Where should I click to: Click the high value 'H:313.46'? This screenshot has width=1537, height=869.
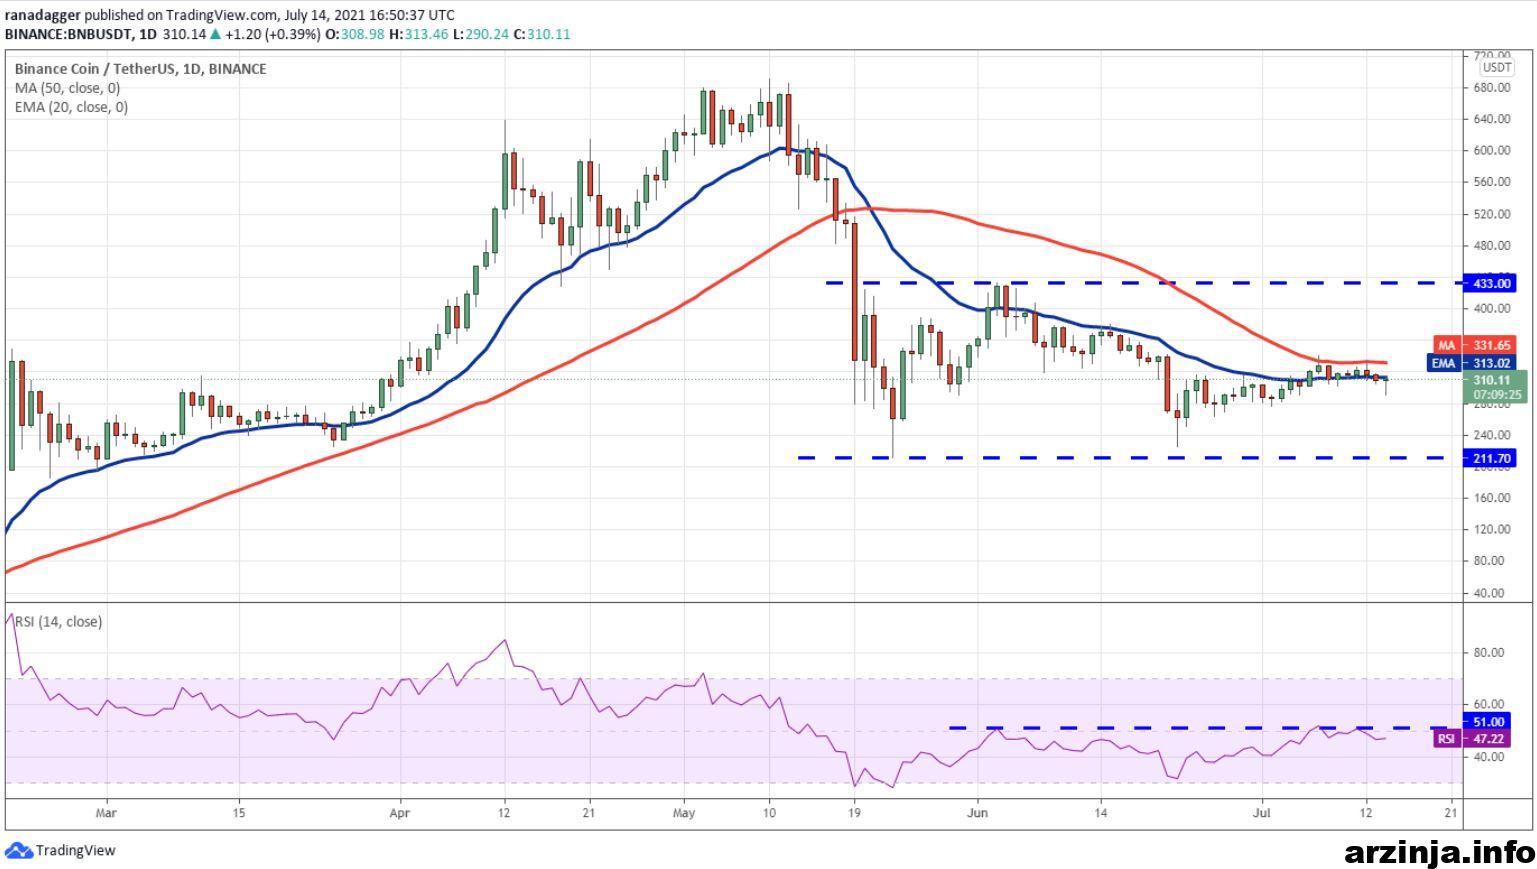(418, 34)
